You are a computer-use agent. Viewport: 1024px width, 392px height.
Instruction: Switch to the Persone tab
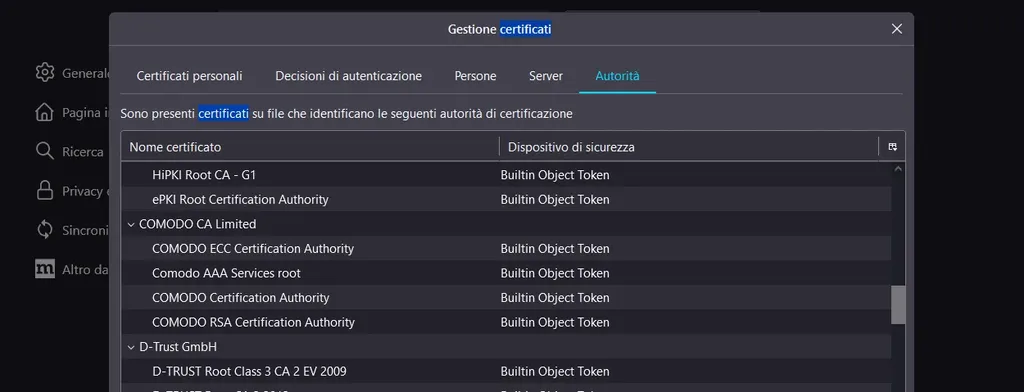[475, 76]
